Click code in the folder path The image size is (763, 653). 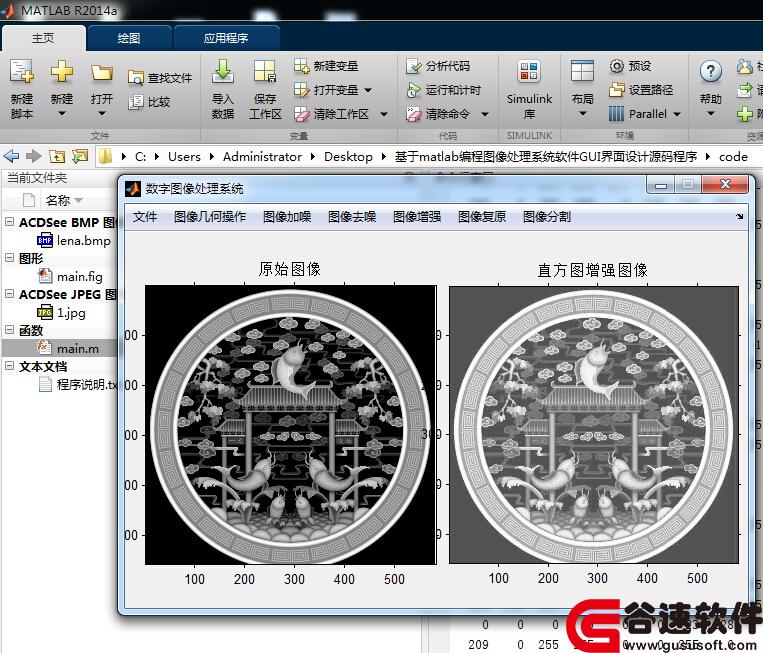733,157
